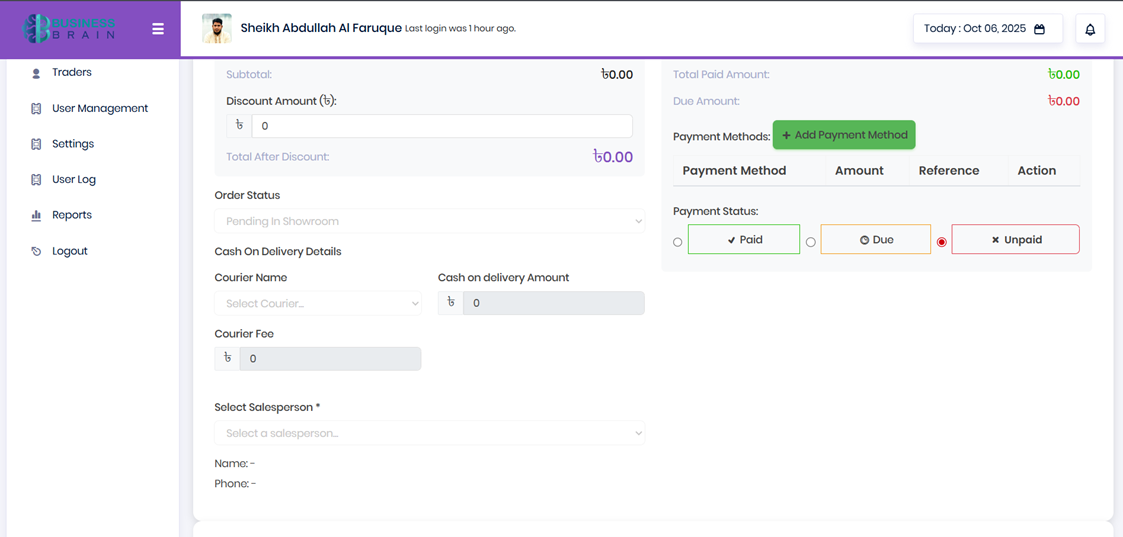Click the user profile avatar picture
Image resolution: width=1123 pixels, height=537 pixels.
[216, 29]
